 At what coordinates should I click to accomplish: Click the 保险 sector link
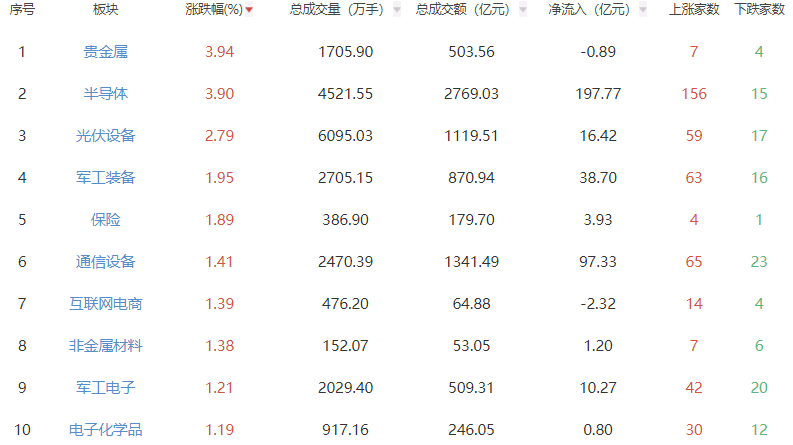105,220
